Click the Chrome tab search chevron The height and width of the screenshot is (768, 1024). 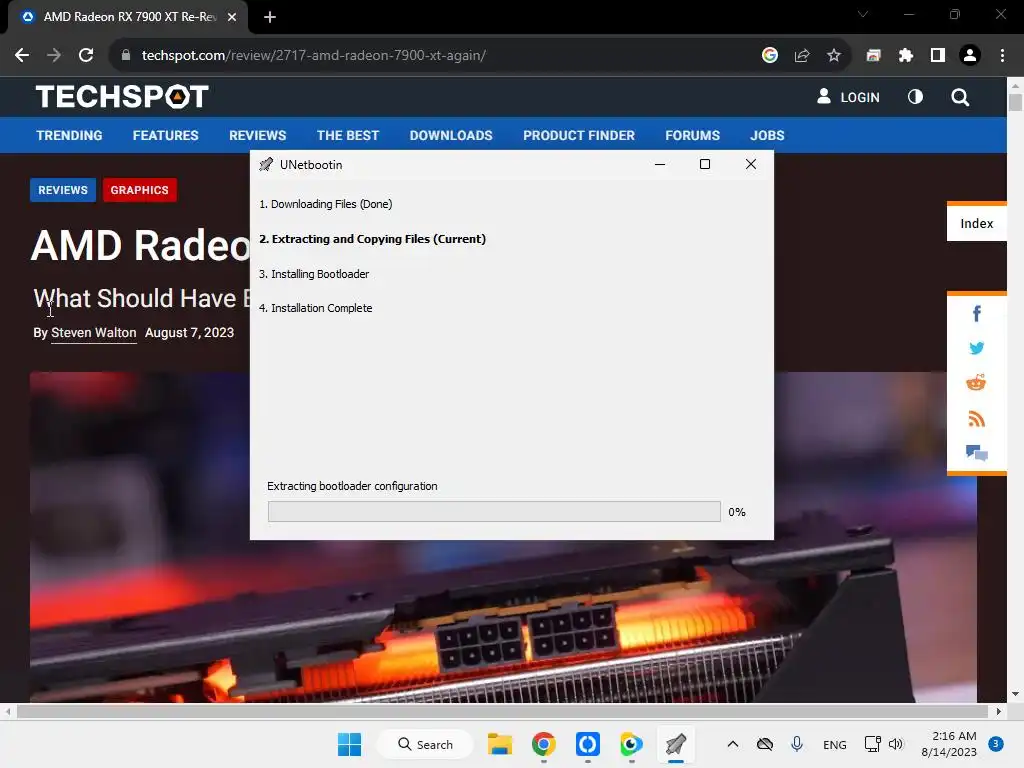[863, 14]
